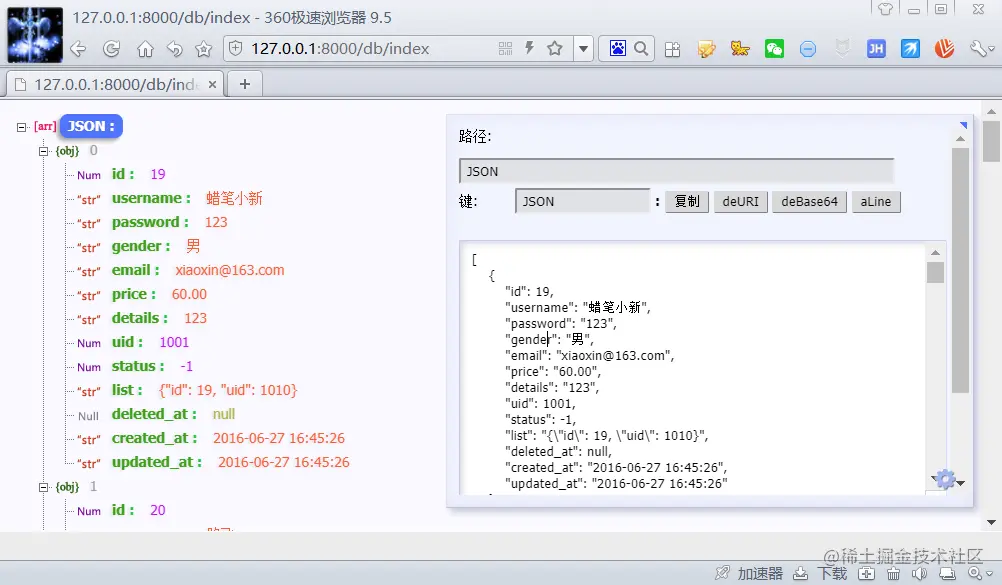Select the updated_at key in the tree
This screenshot has height=585, width=1002.
click(x=157, y=462)
